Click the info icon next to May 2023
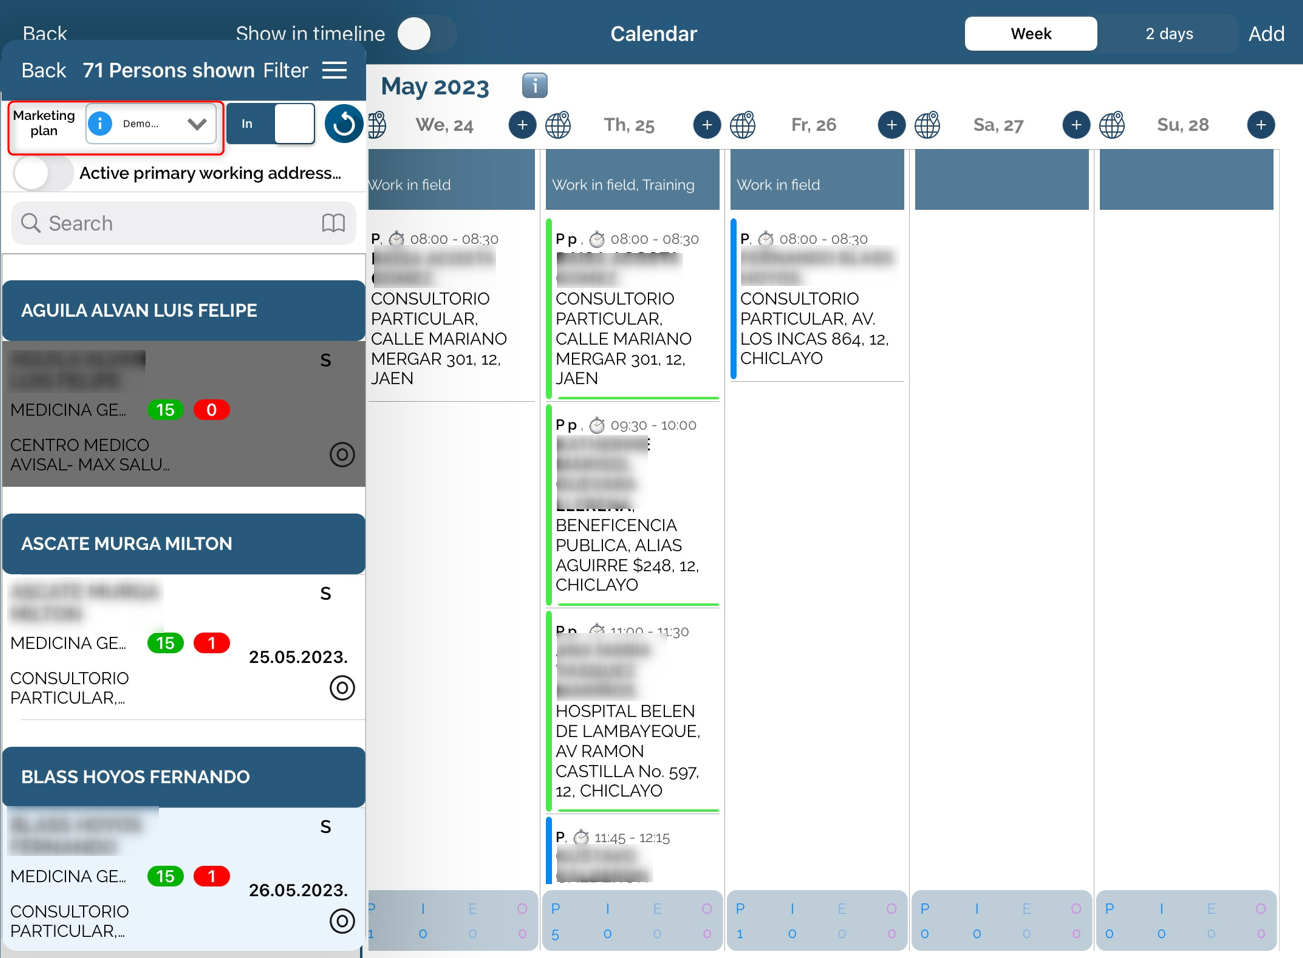Screen dimensions: 1303x958 click(x=534, y=86)
